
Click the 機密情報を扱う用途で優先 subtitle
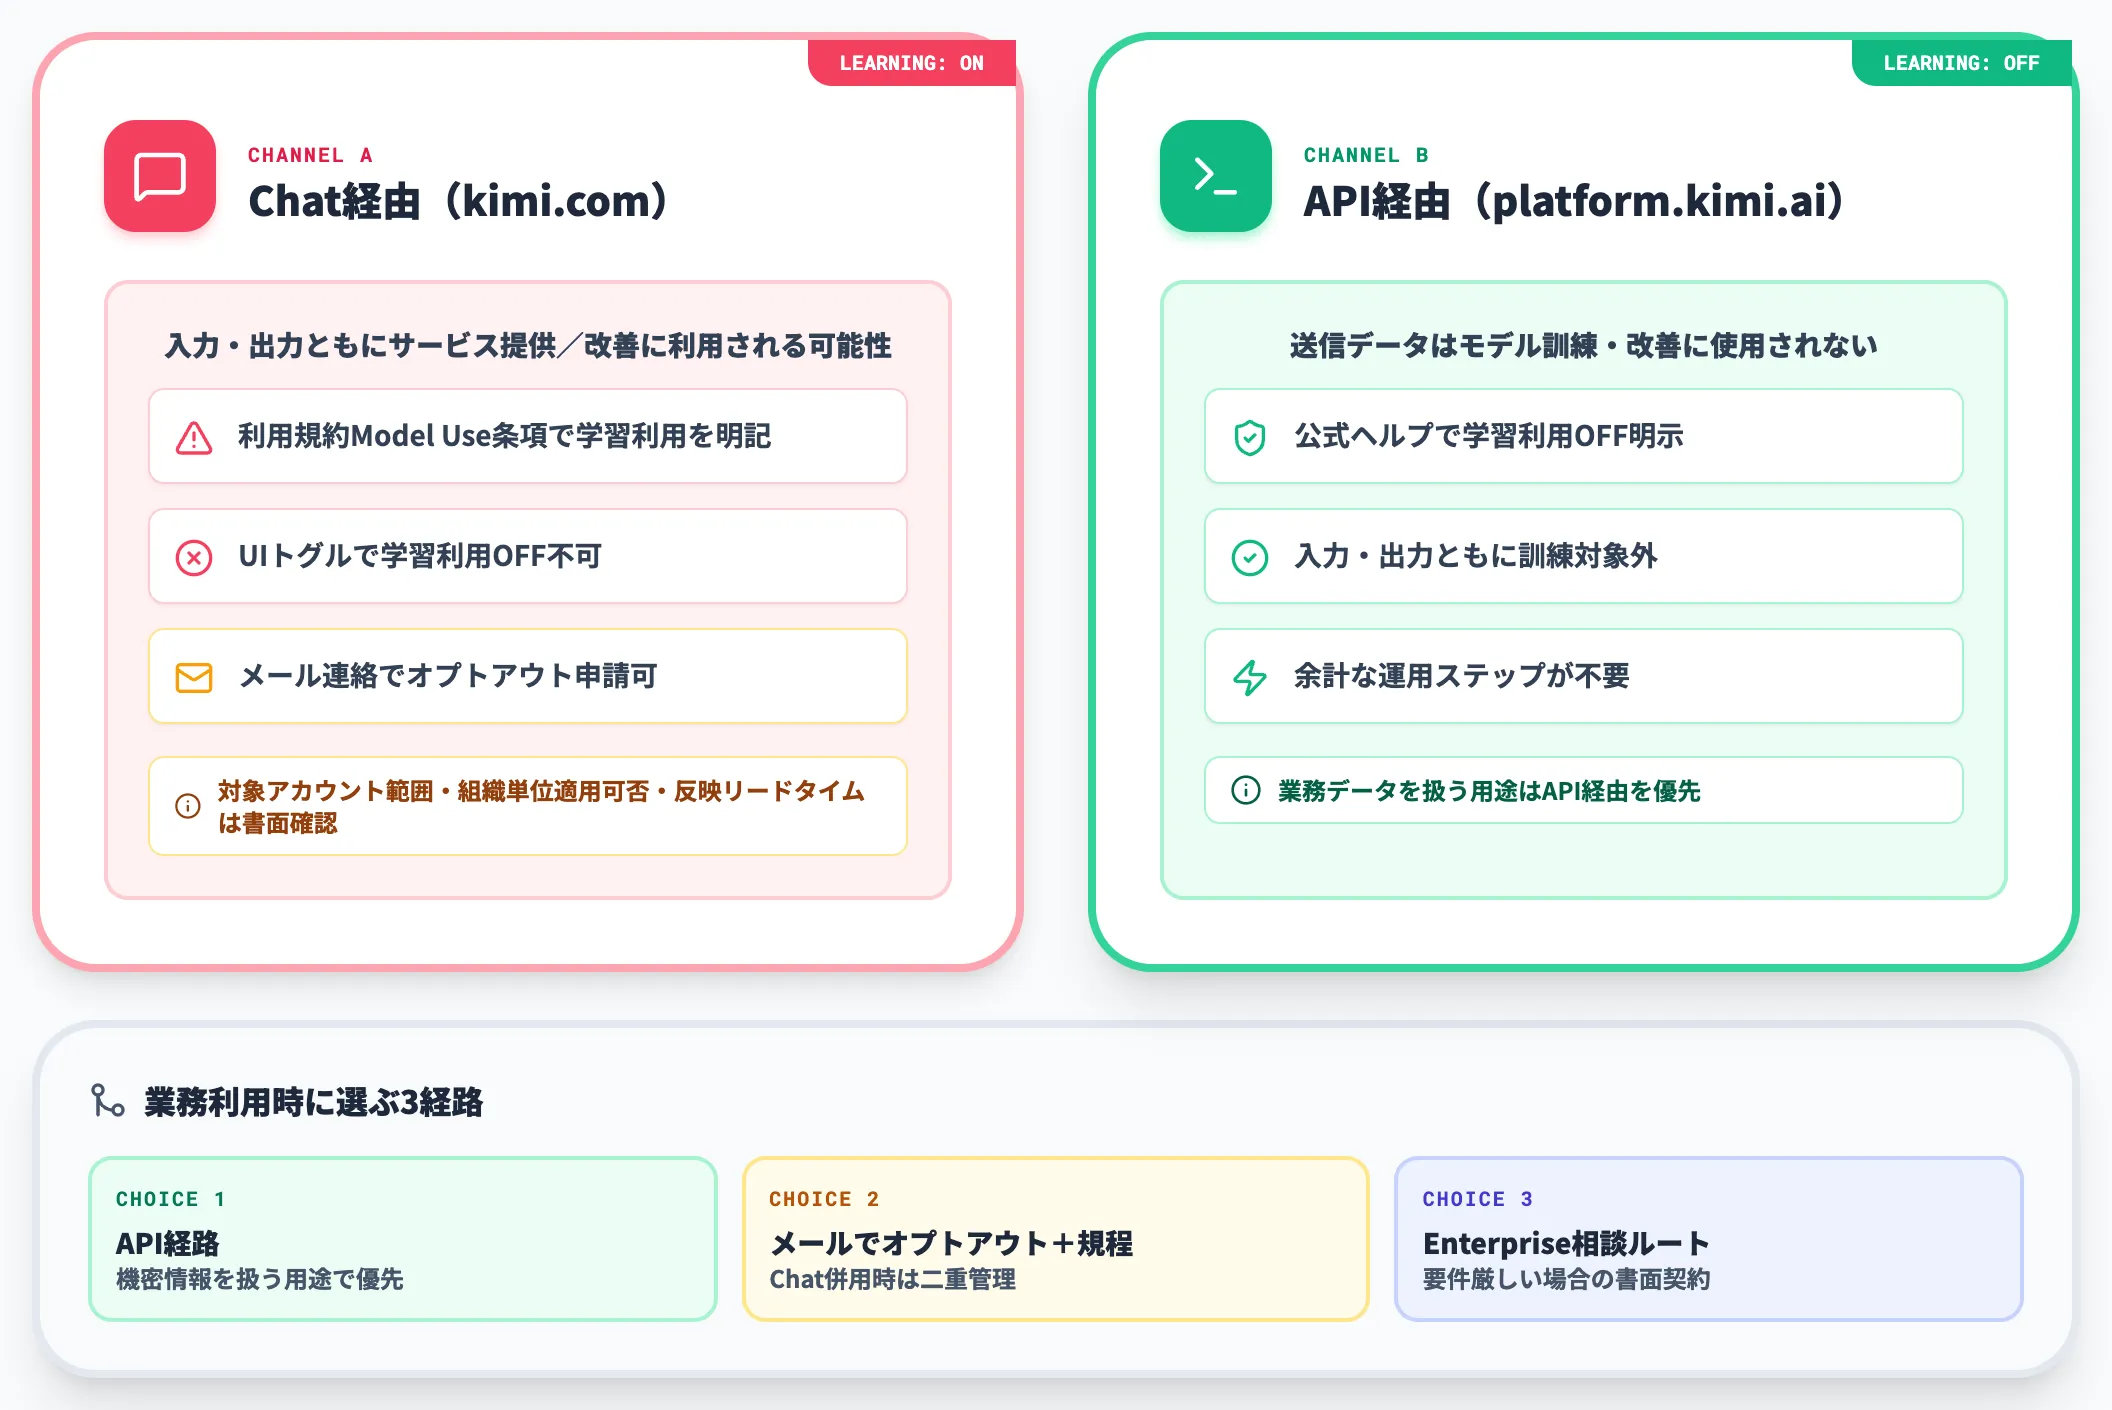click(260, 1279)
